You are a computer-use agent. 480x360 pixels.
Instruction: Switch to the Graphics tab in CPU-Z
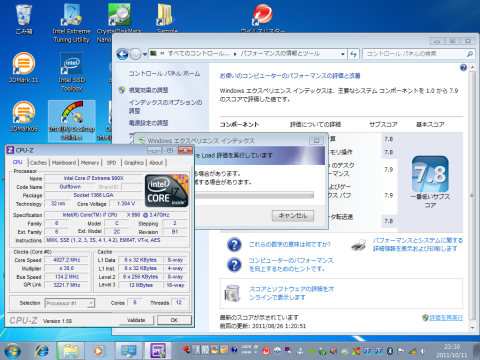point(134,163)
